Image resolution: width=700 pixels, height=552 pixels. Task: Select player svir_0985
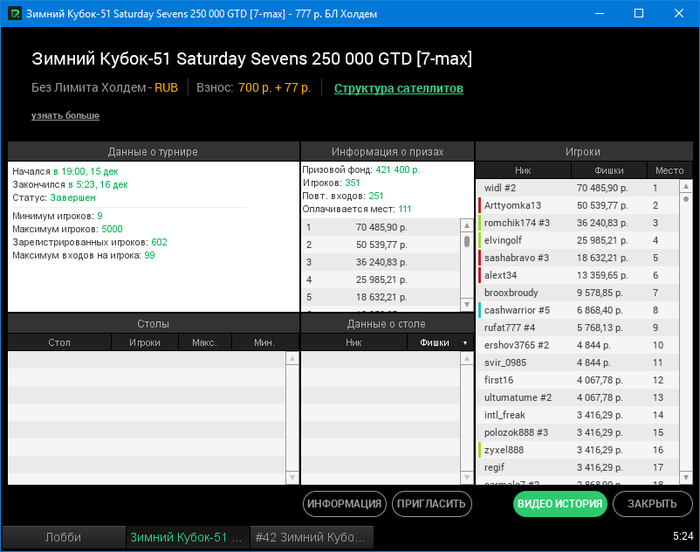578,363
